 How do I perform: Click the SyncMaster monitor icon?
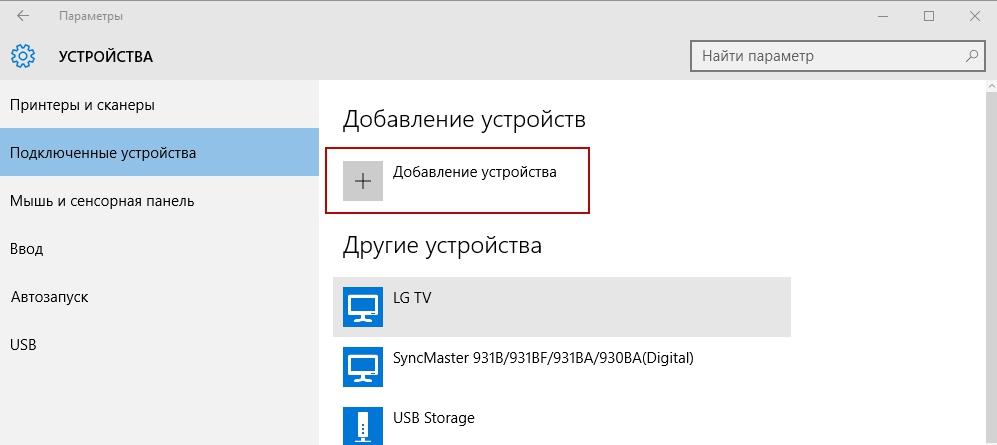tap(362, 367)
